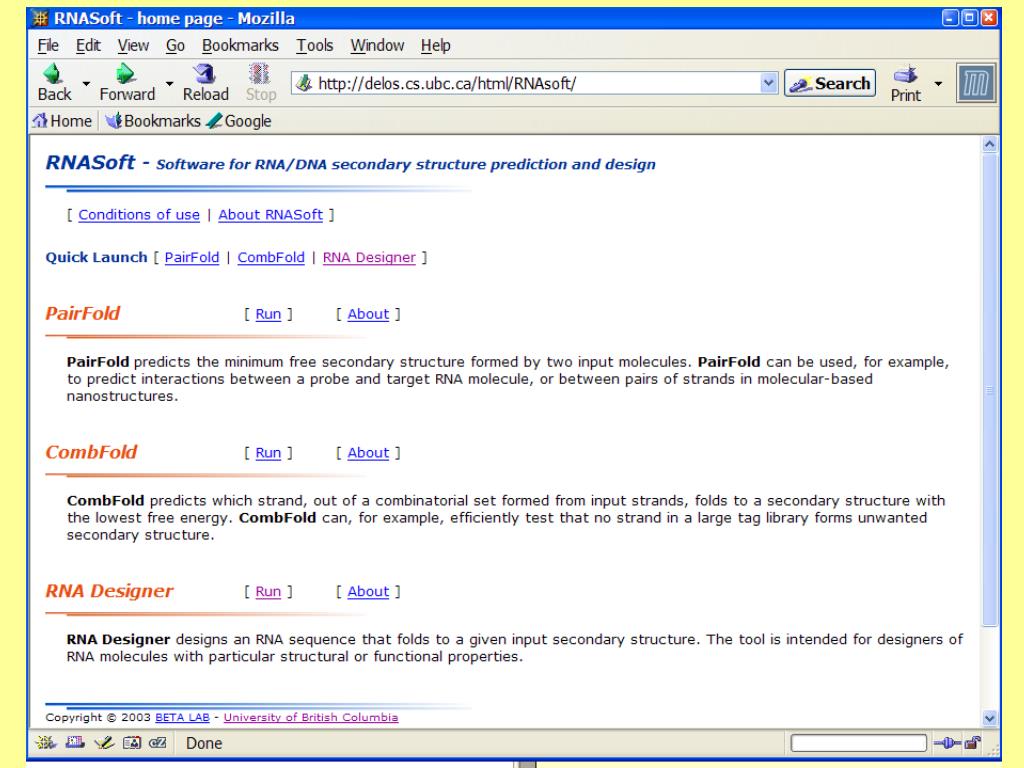Open the Google bookmark
This screenshot has width=1024, height=768.
[x=239, y=121]
